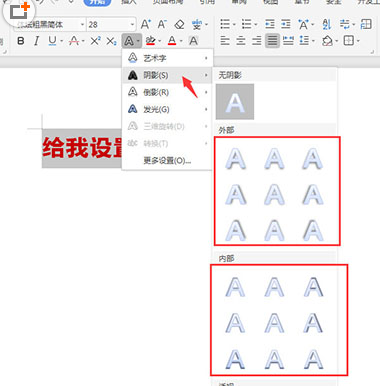This screenshot has height=386, width=392.
Task: Align paragraph to the right
Action: pos(256,41)
